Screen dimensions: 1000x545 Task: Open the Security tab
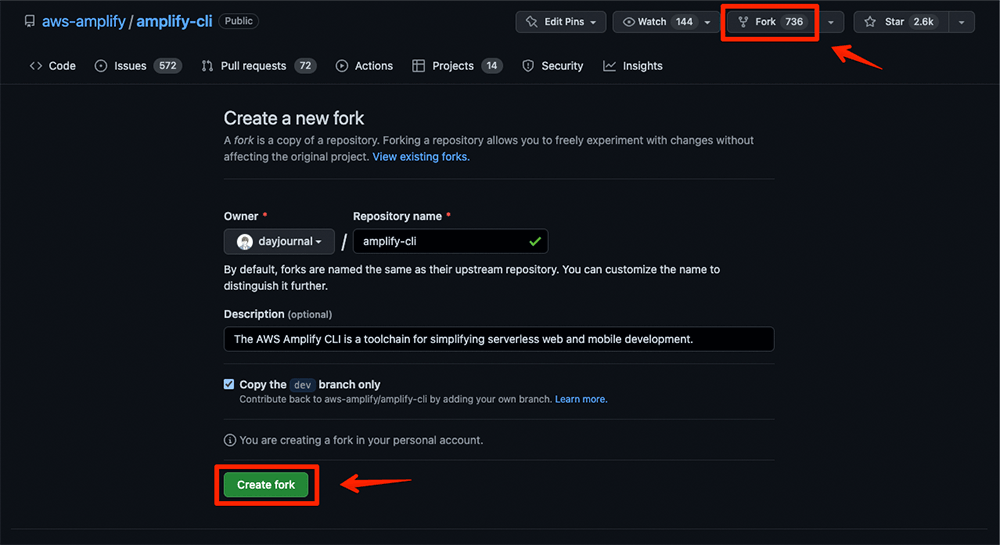click(x=552, y=66)
